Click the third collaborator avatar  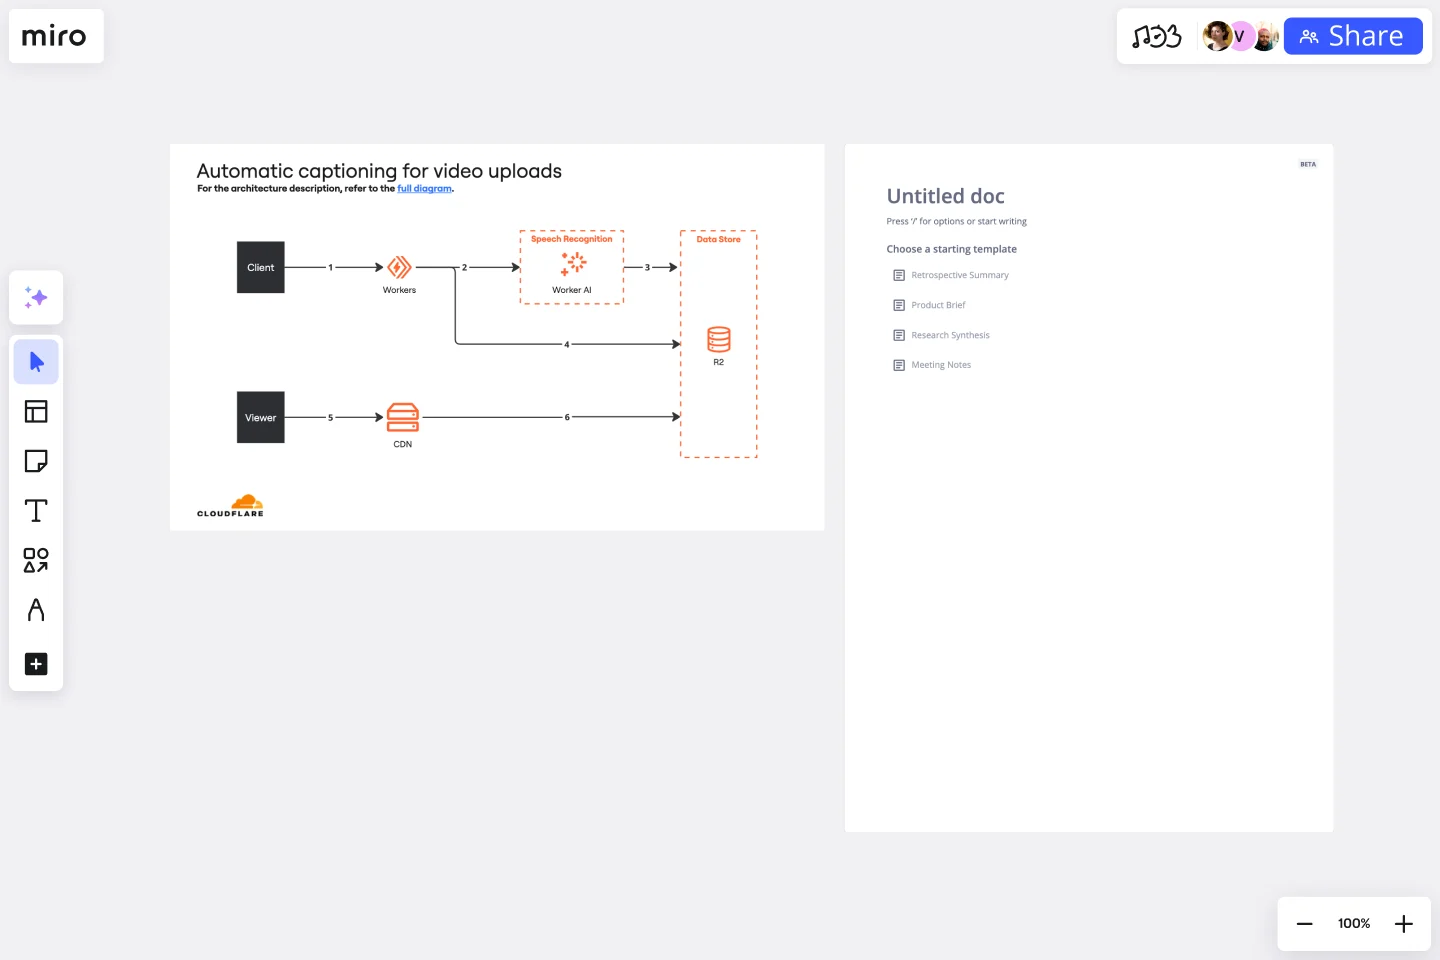pos(1265,37)
